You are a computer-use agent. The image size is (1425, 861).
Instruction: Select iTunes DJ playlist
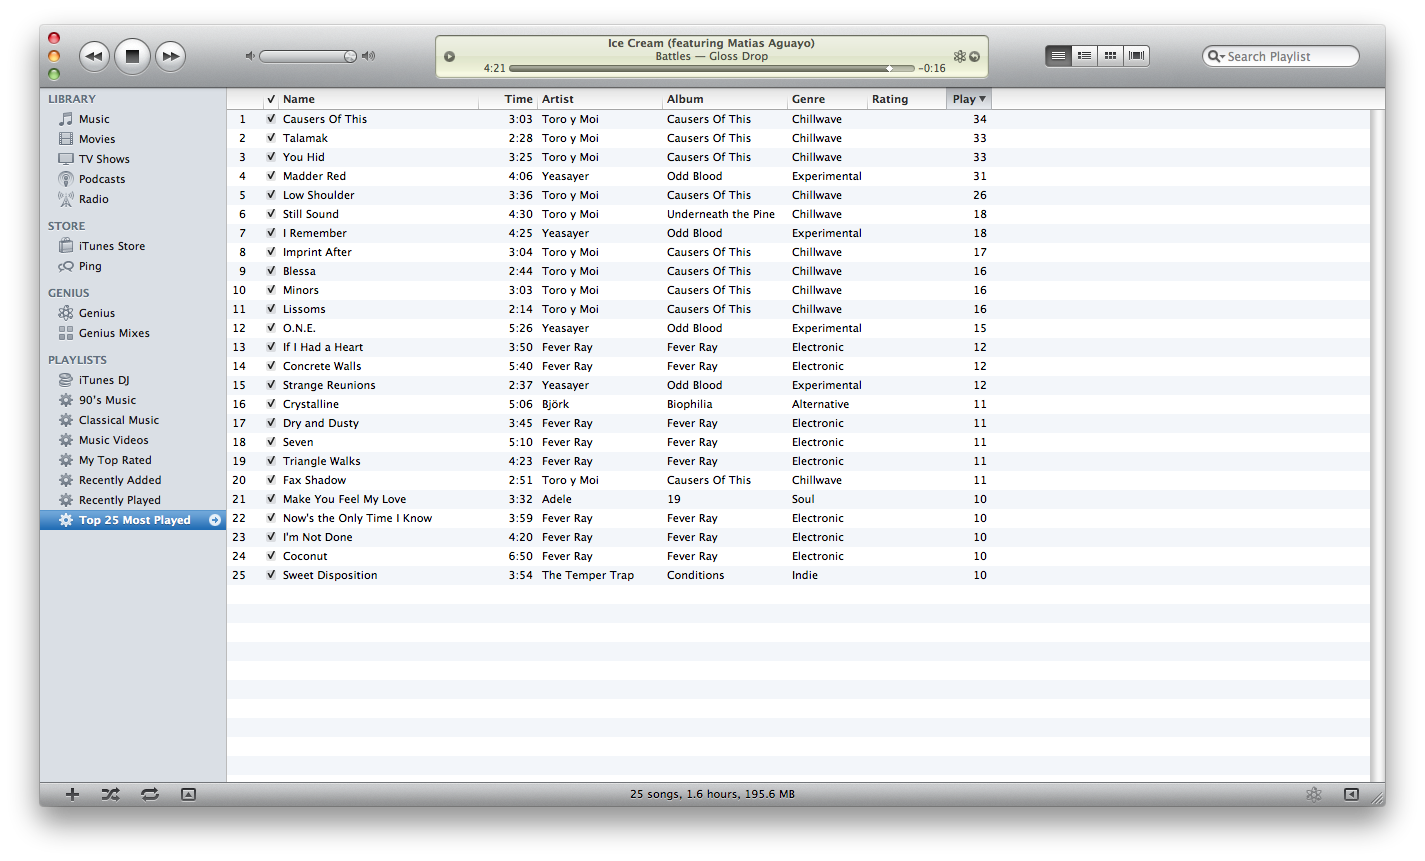pos(104,380)
